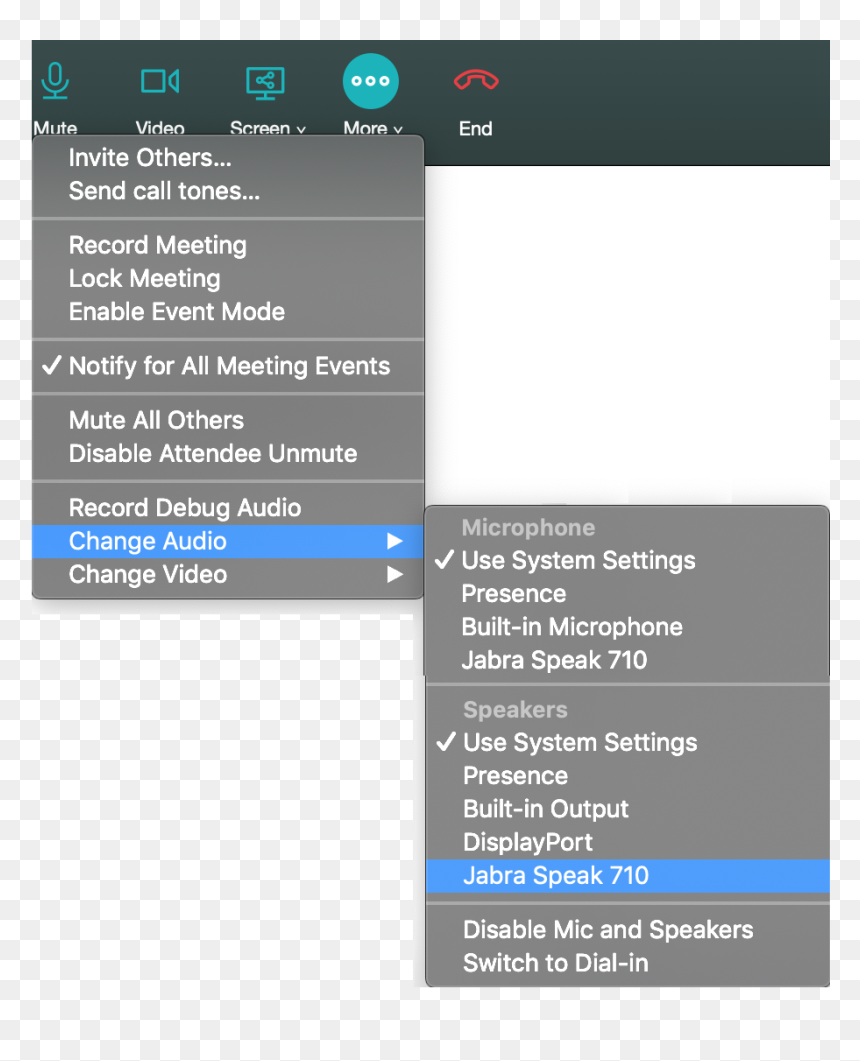The width and height of the screenshot is (860, 1061).
Task: Toggle the Video camera icon
Action: pos(160,81)
